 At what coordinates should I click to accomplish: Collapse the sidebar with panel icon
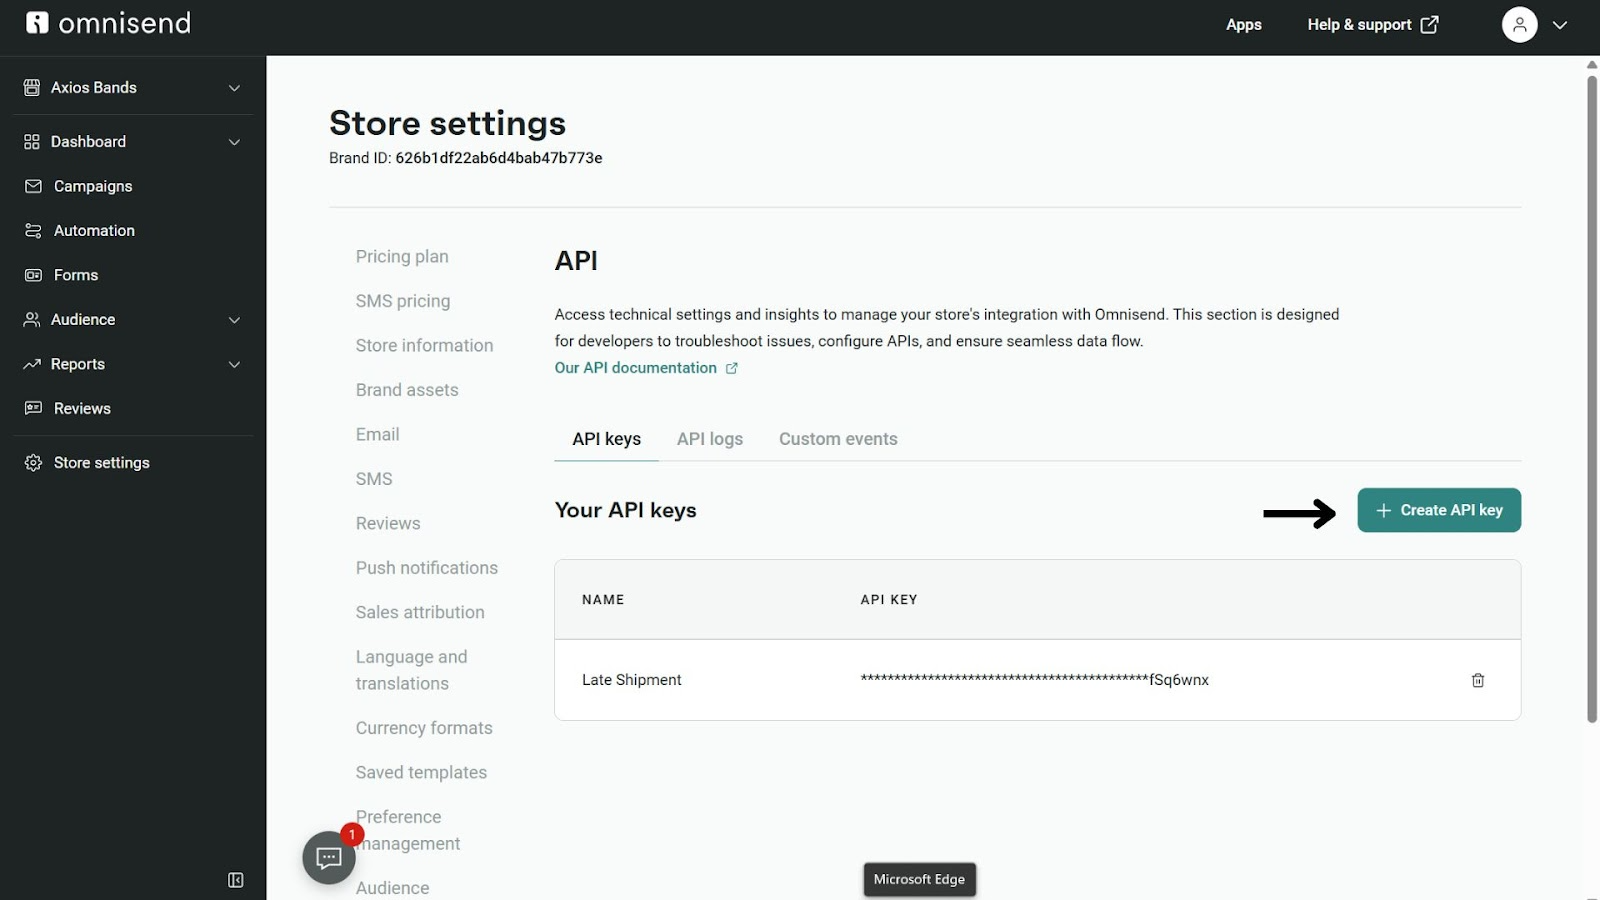click(236, 880)
